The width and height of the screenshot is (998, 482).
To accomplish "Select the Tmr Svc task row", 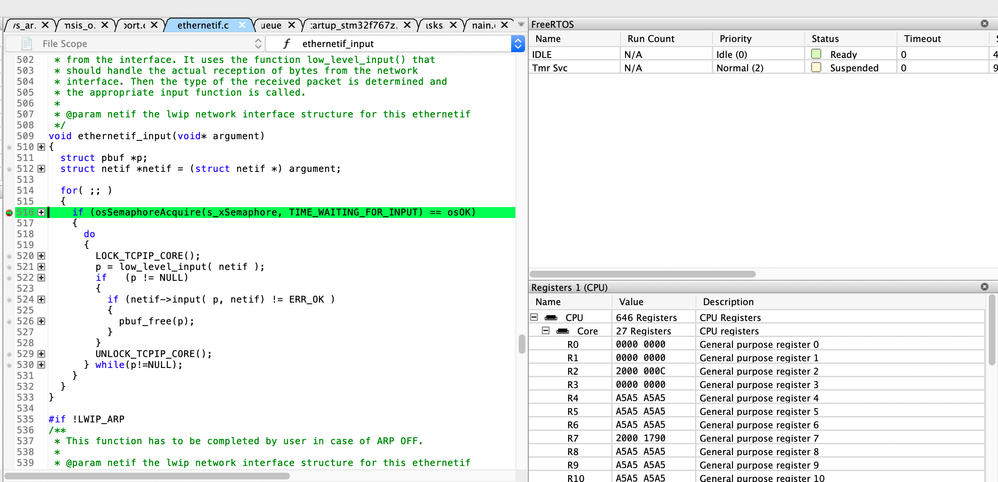I will point(763,67).
